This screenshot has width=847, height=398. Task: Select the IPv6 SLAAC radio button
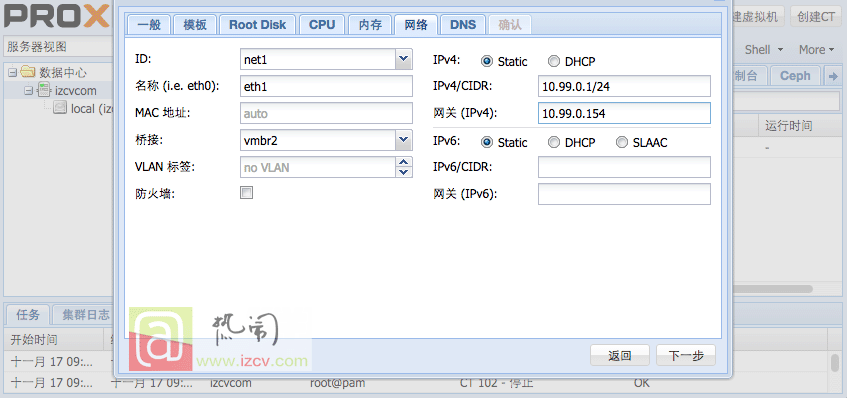(x=622, y=143)
